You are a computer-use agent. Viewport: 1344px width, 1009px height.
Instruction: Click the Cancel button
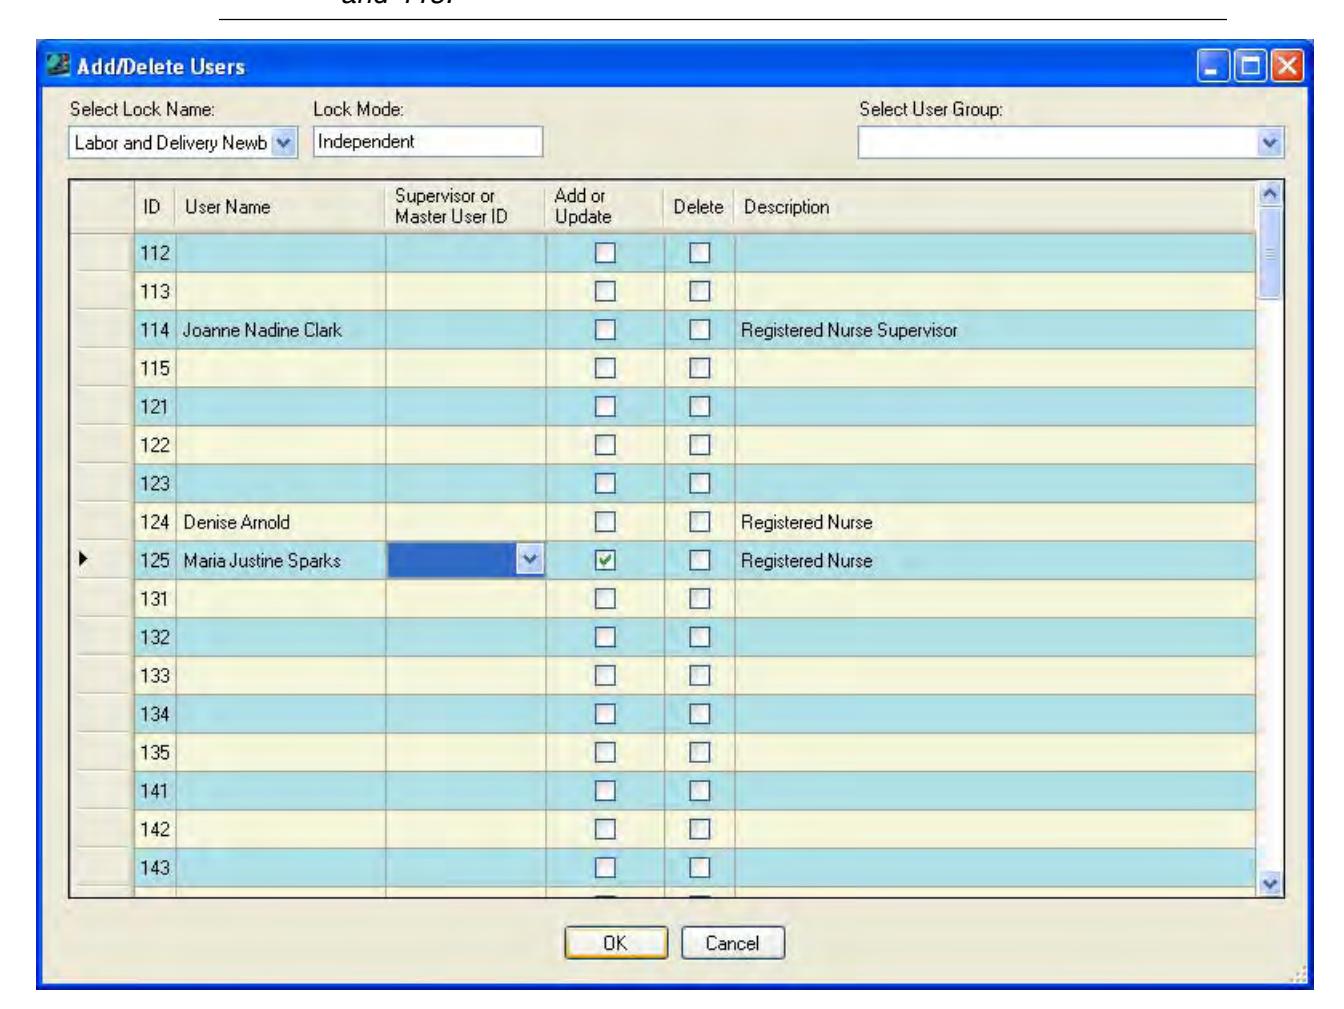coord(733,943)
